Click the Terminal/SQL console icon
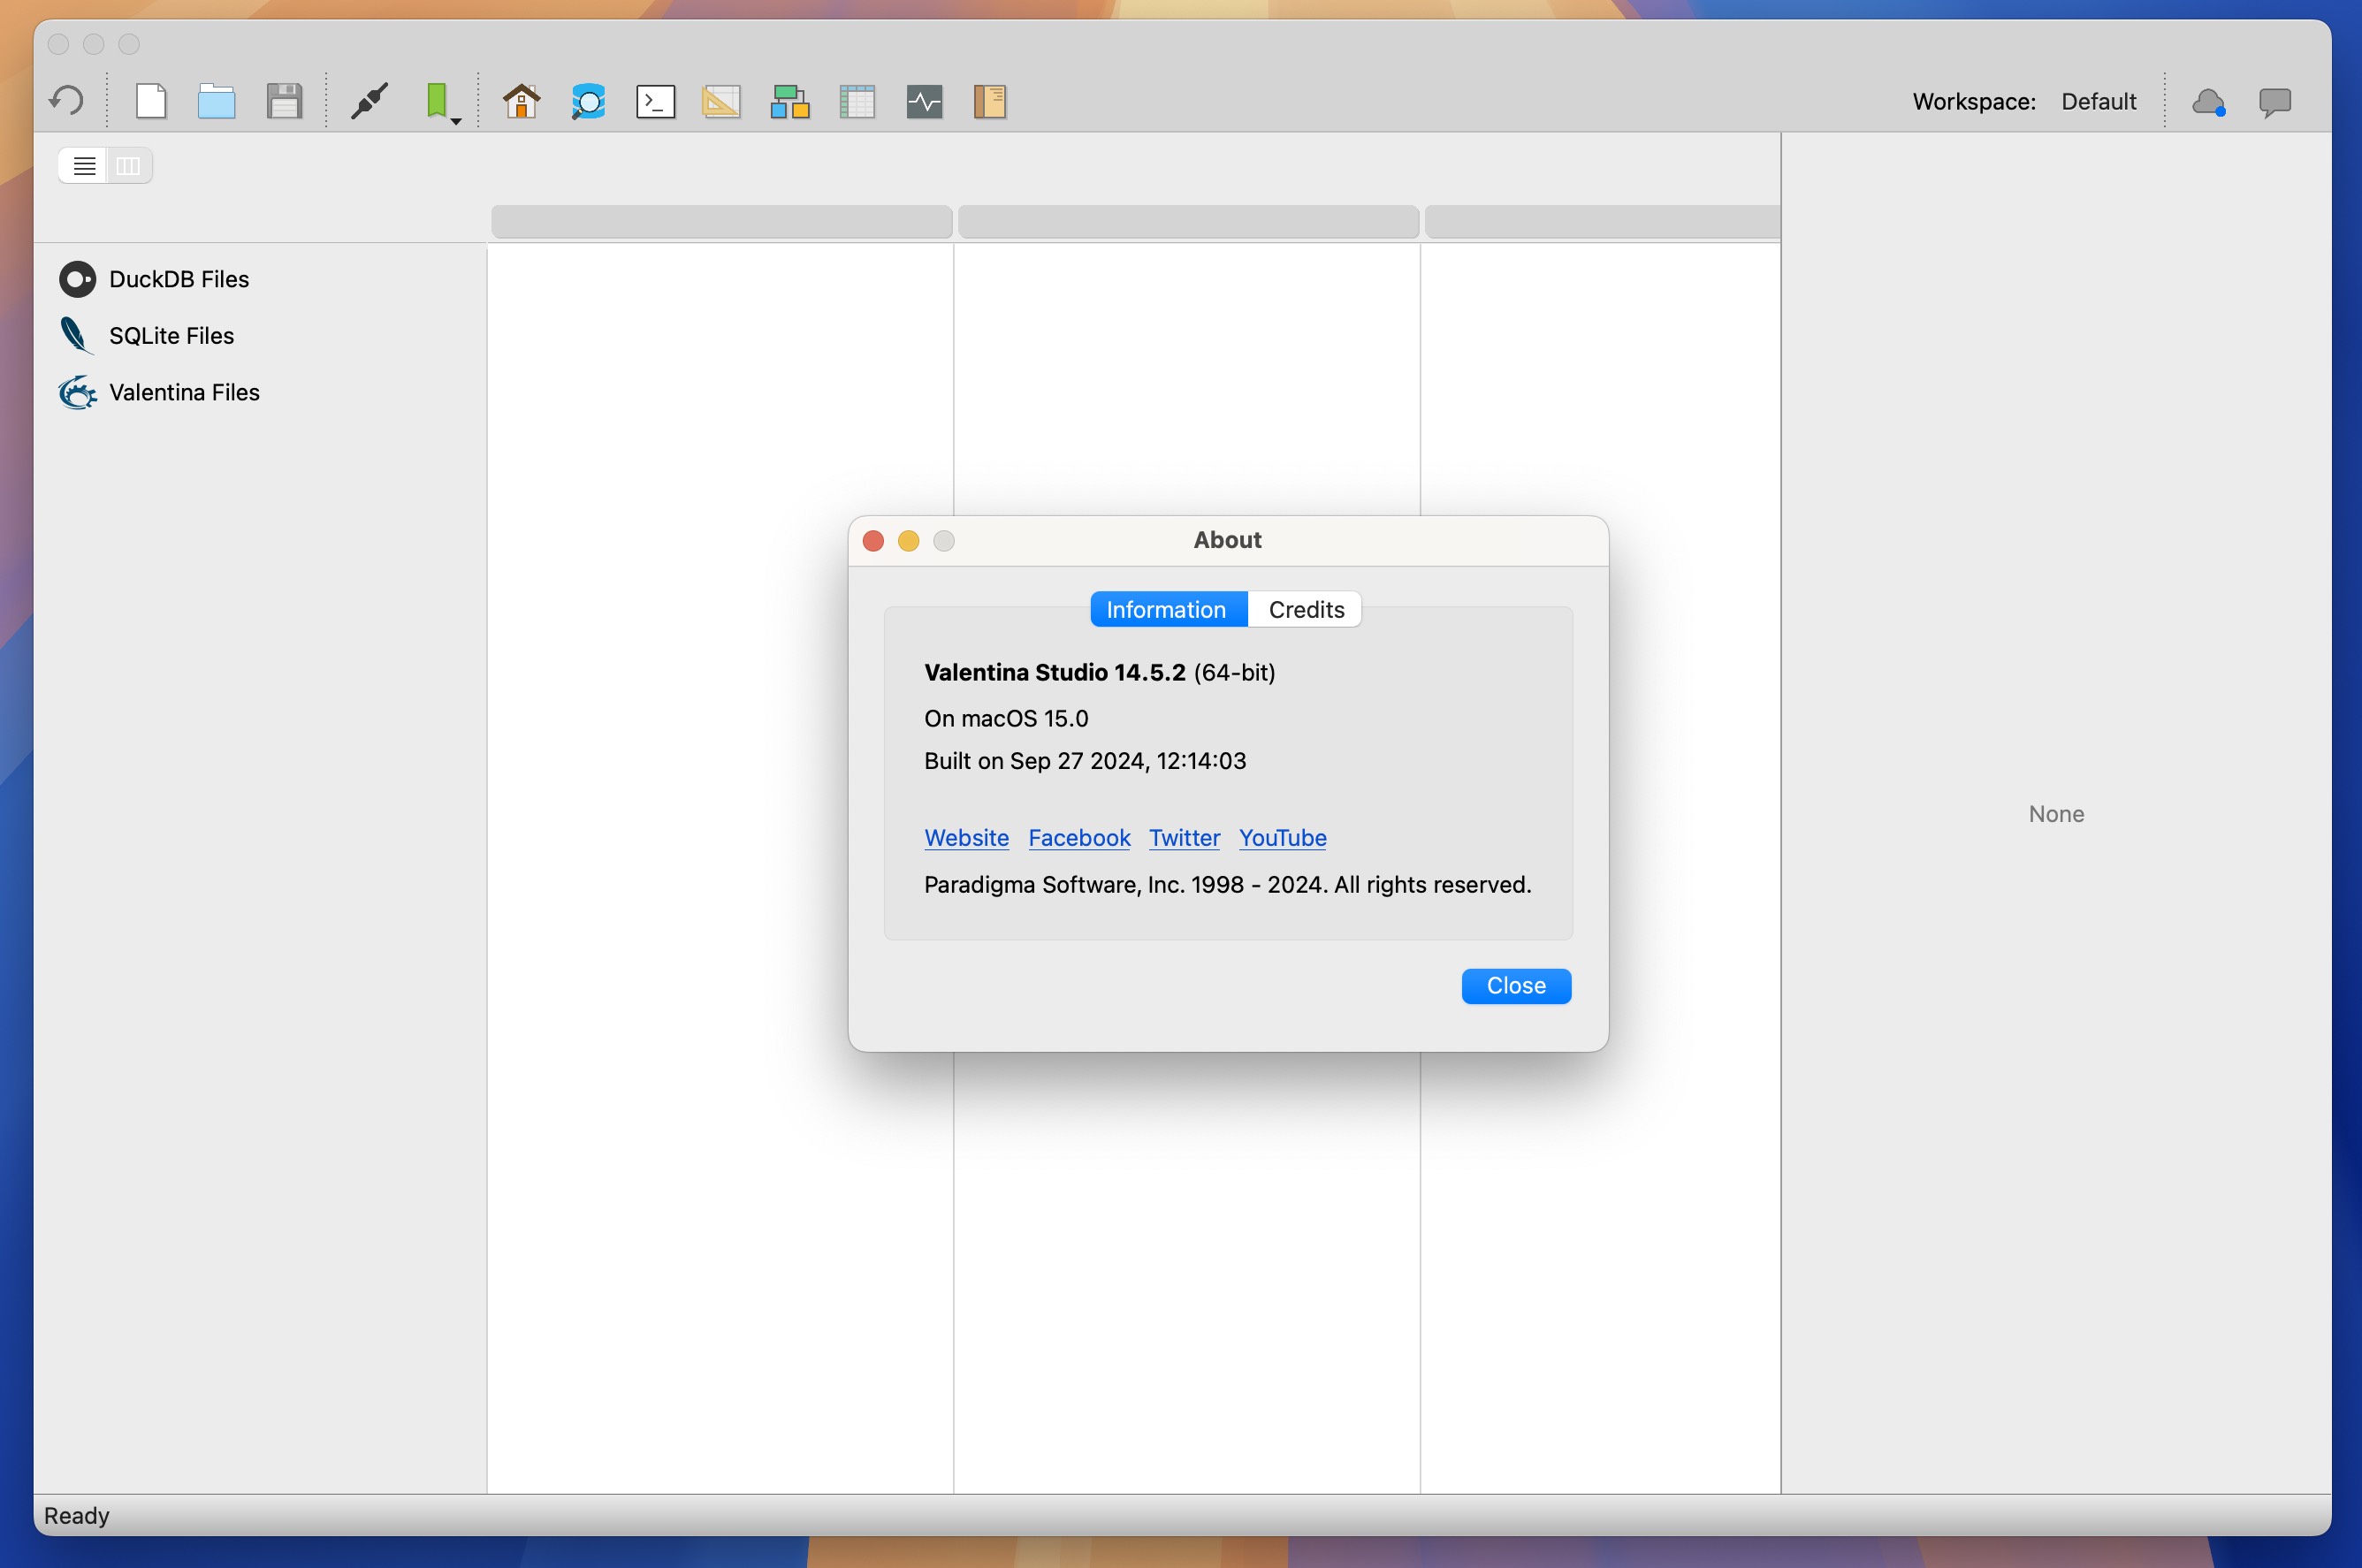Screen dimensions: 2362x1568 656,100
